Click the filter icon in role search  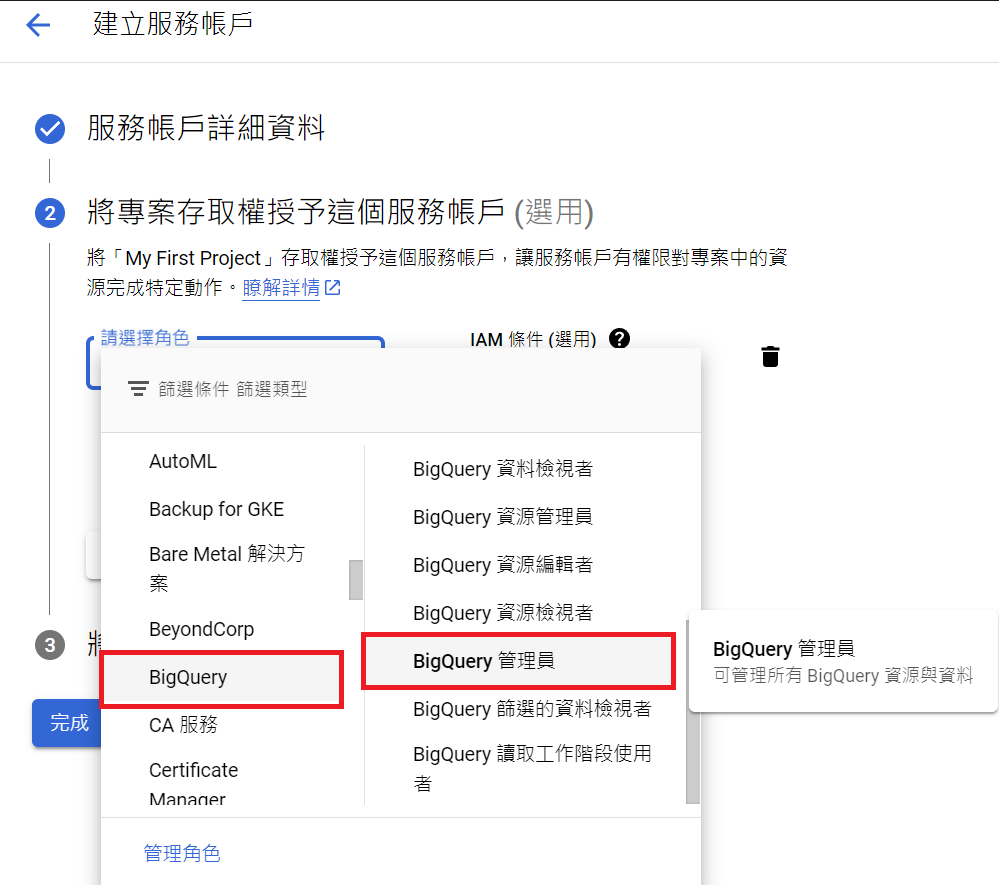[x=138, y=389]
